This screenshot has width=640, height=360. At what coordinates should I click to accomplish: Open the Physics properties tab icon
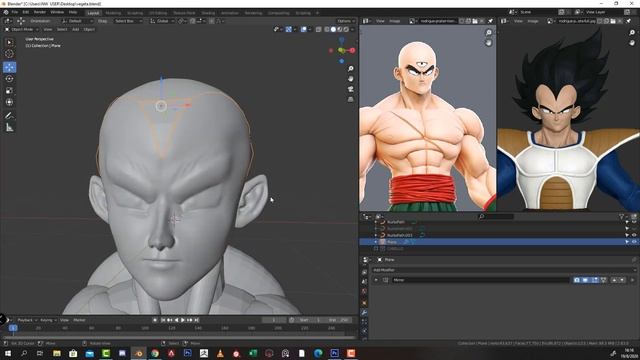click(x=364, y=331)
